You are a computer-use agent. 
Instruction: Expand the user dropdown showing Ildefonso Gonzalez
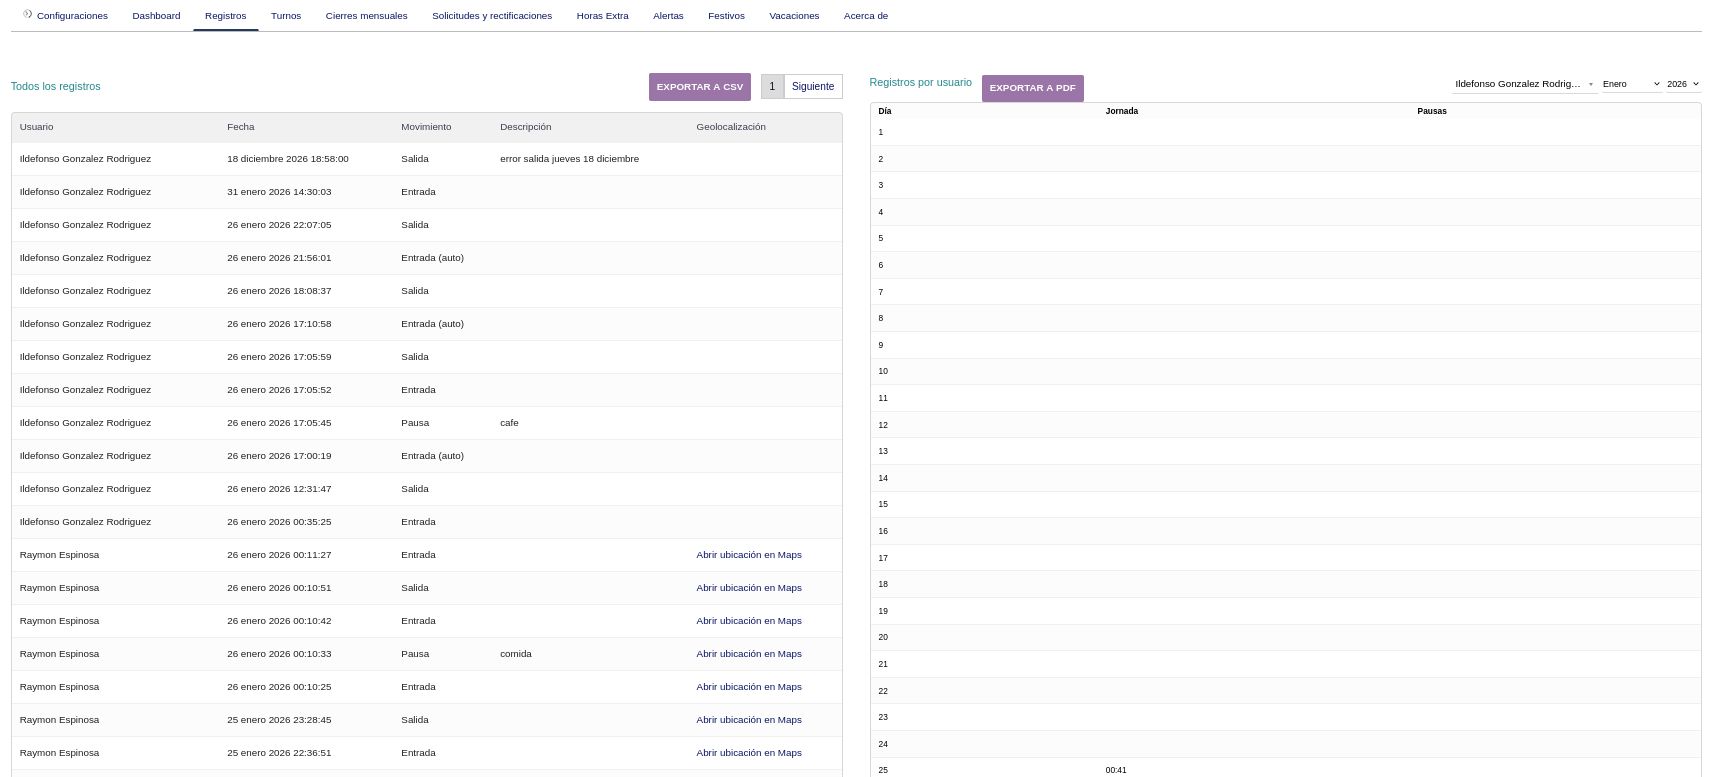coord(1523,84)
